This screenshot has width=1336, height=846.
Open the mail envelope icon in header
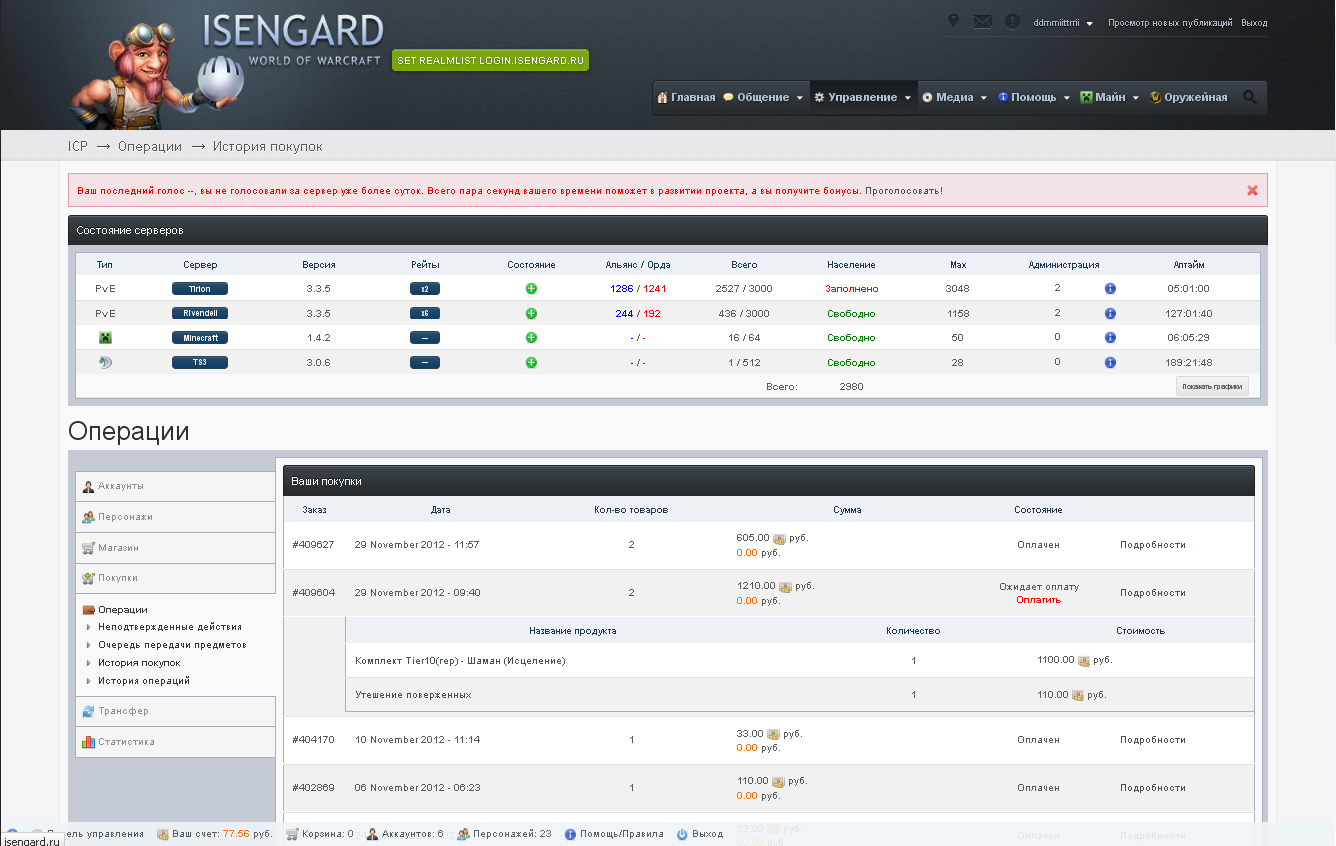tap(983, 22)
